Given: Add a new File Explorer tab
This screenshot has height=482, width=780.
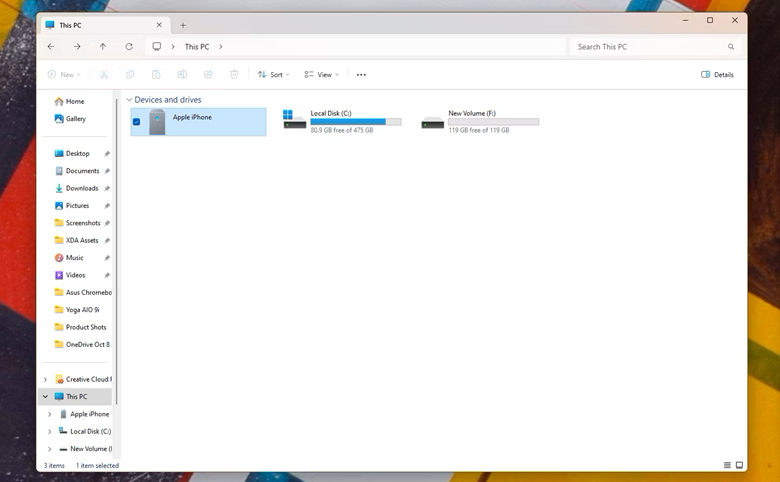Looking at the screenshot, I should [x=183, y=25].
